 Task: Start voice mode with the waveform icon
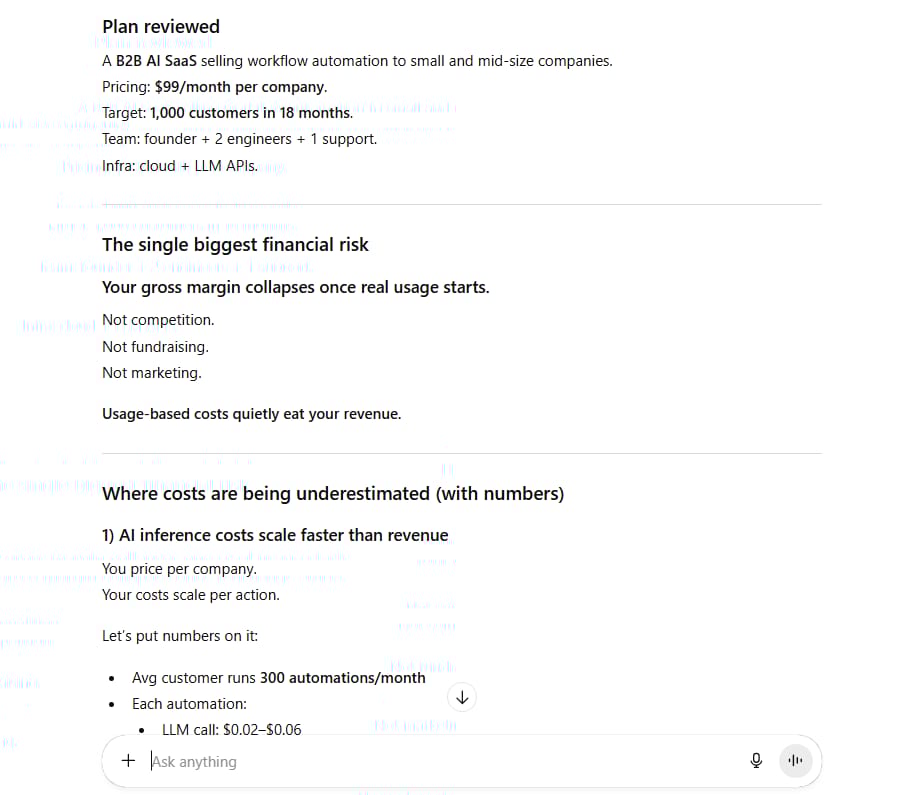pyautogui.click(x=796, y=760)
